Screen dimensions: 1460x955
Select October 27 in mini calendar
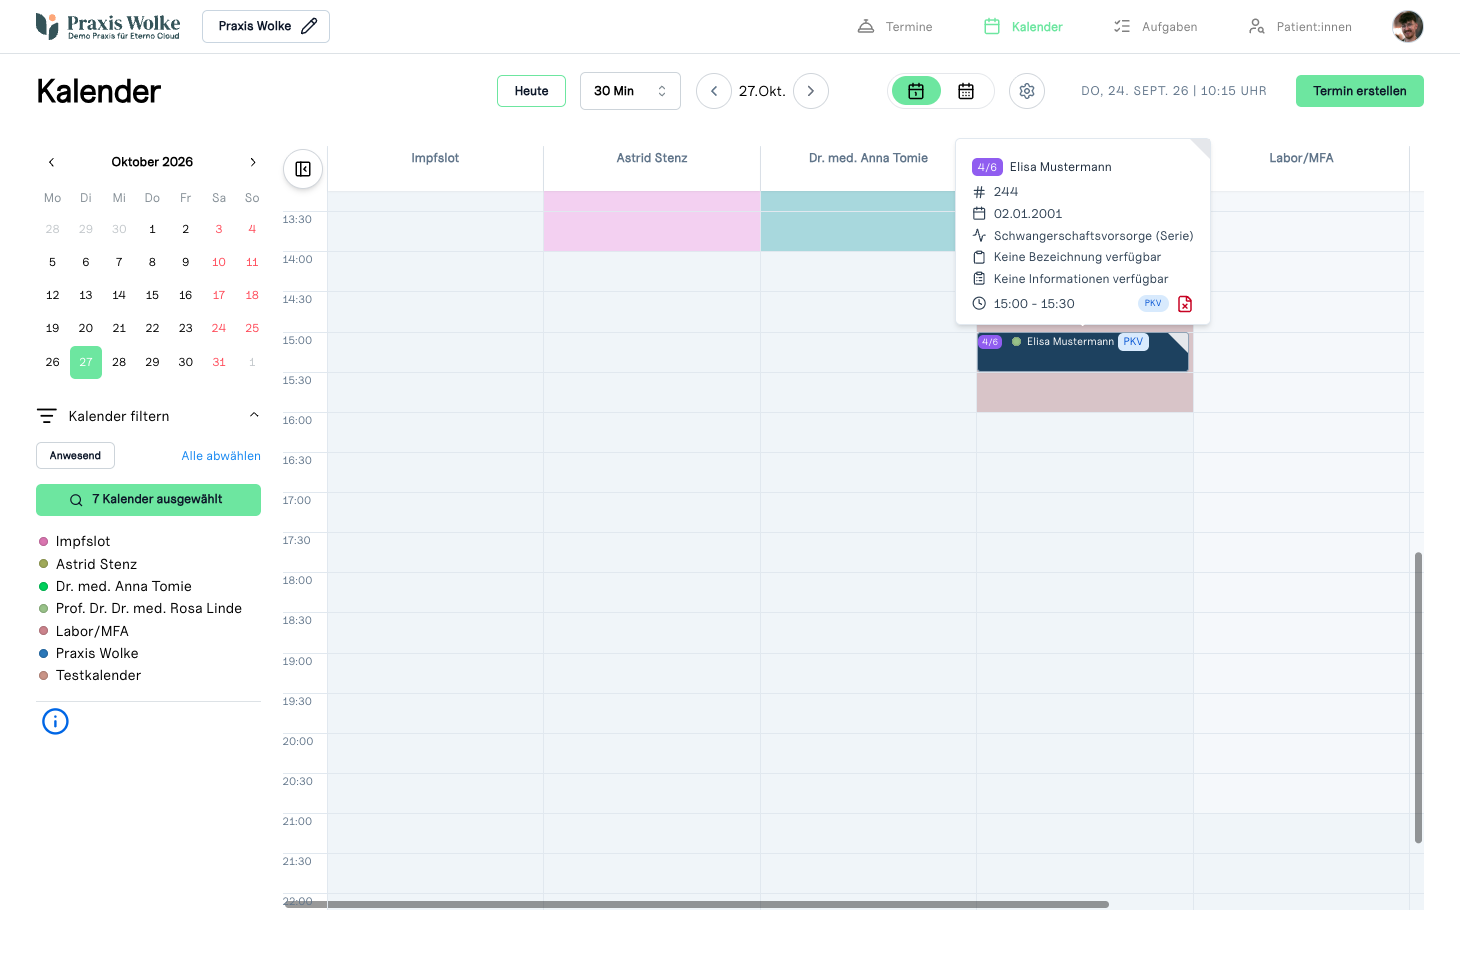coord(86,362)
